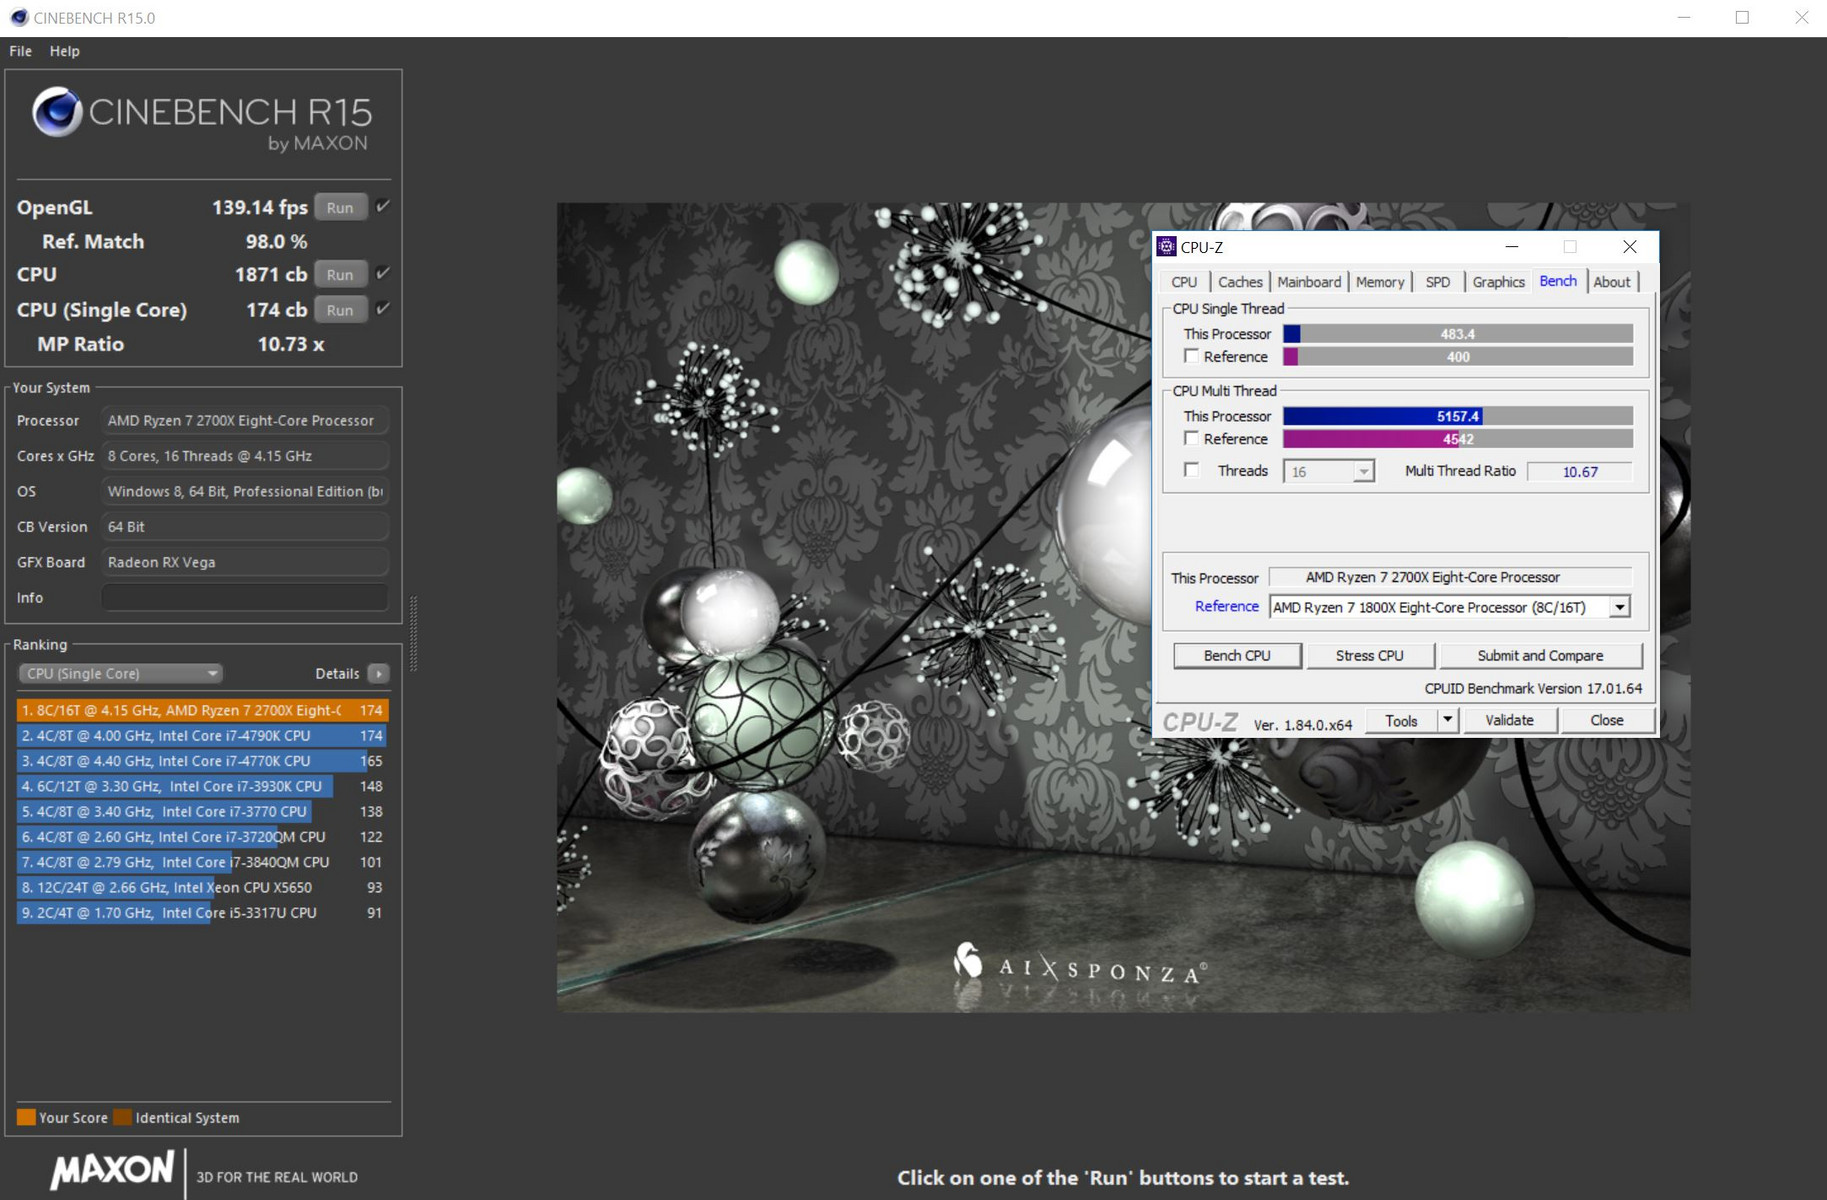The image size is (1827, 1200).
Task: Switch to the Caches tab
Action: click(1240, 282)
